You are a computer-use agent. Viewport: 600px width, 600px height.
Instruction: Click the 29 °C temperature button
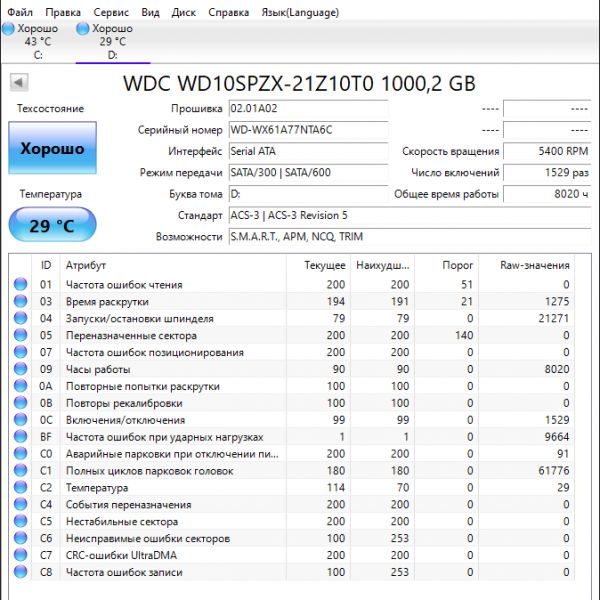[x=52, y=225]
